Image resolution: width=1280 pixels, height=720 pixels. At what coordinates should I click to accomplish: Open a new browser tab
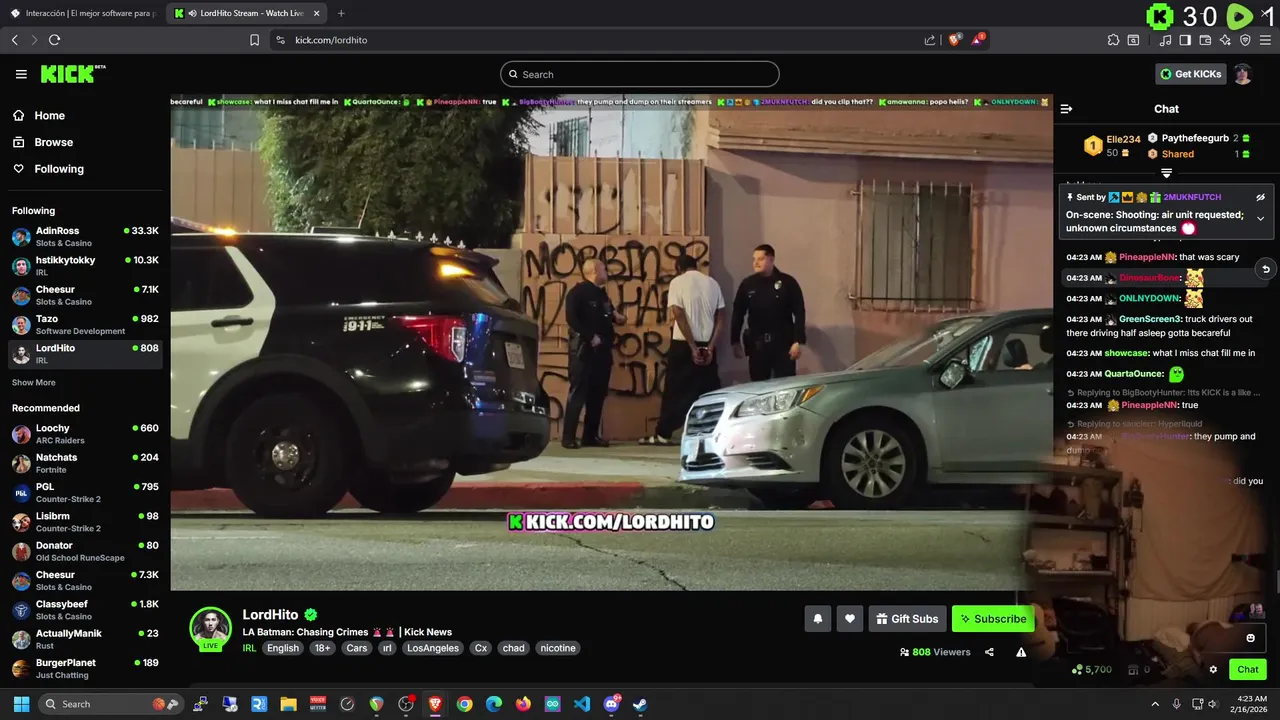341,13
